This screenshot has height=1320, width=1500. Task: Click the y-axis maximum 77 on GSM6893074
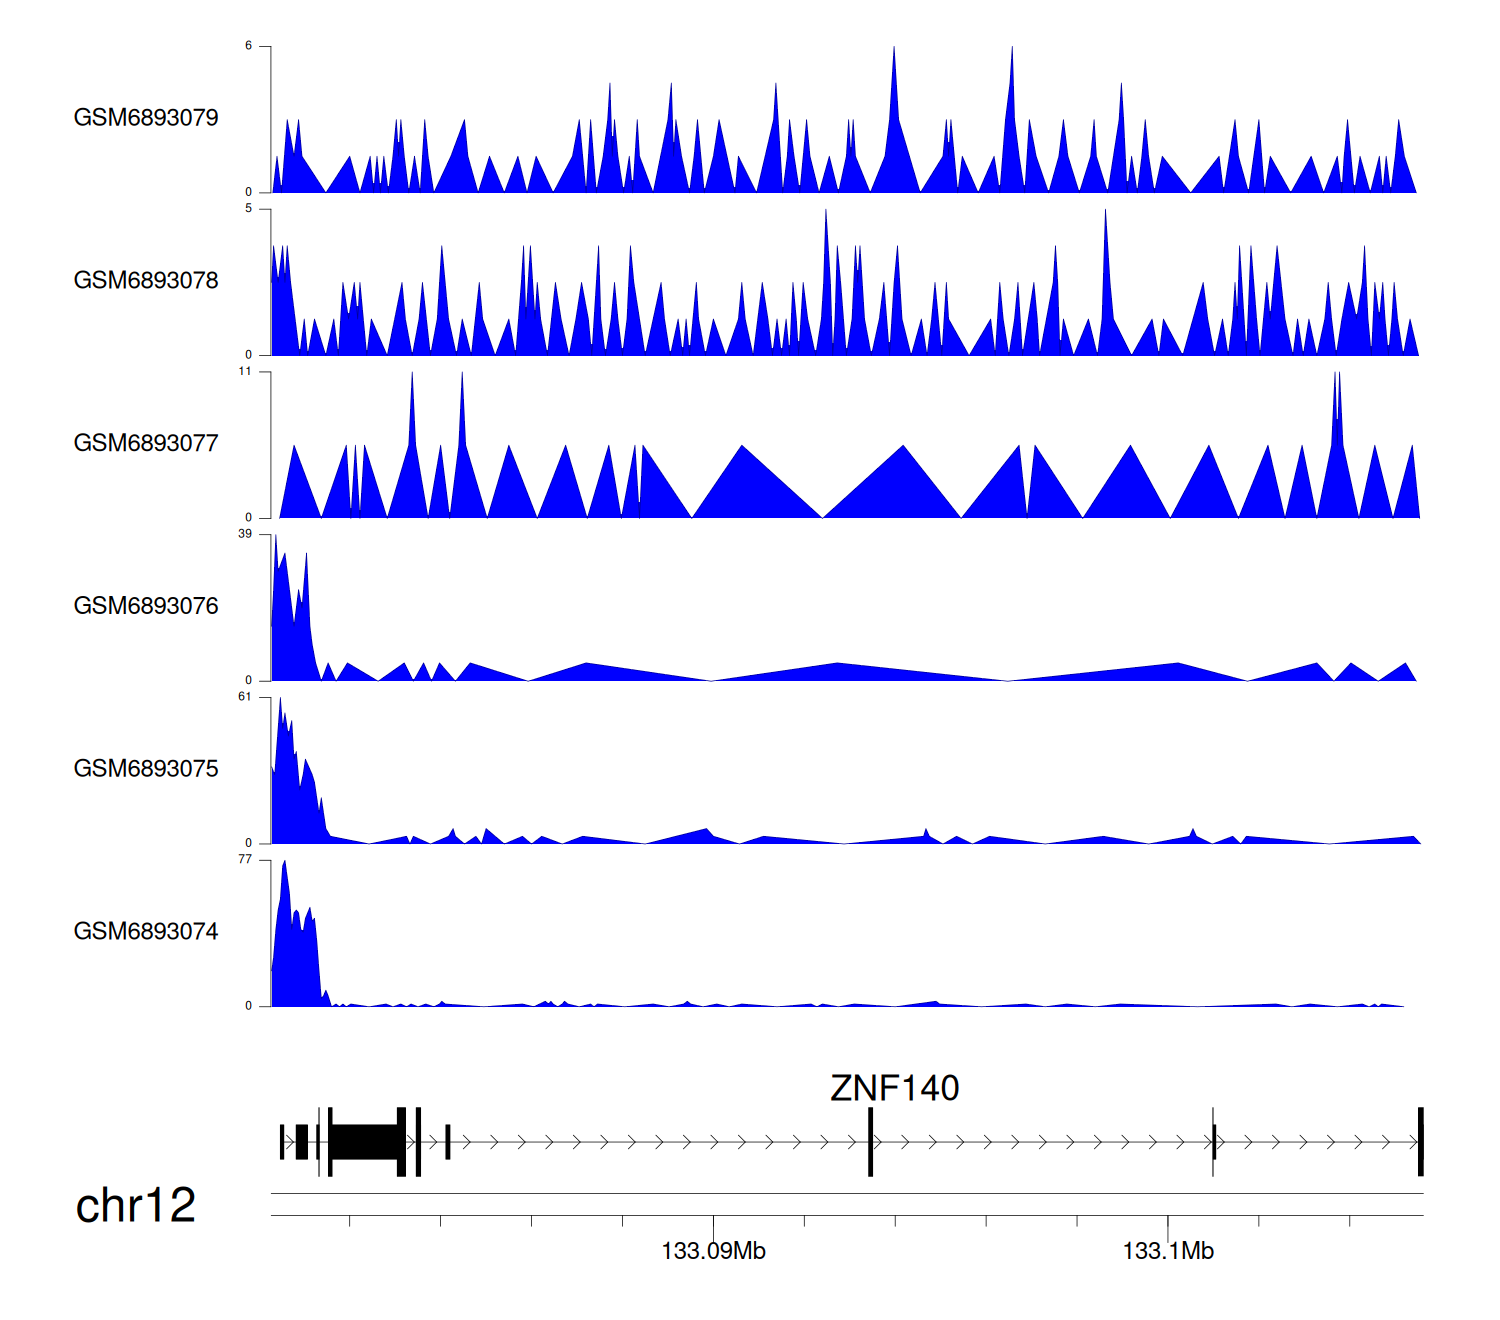[x=245, y=859]
